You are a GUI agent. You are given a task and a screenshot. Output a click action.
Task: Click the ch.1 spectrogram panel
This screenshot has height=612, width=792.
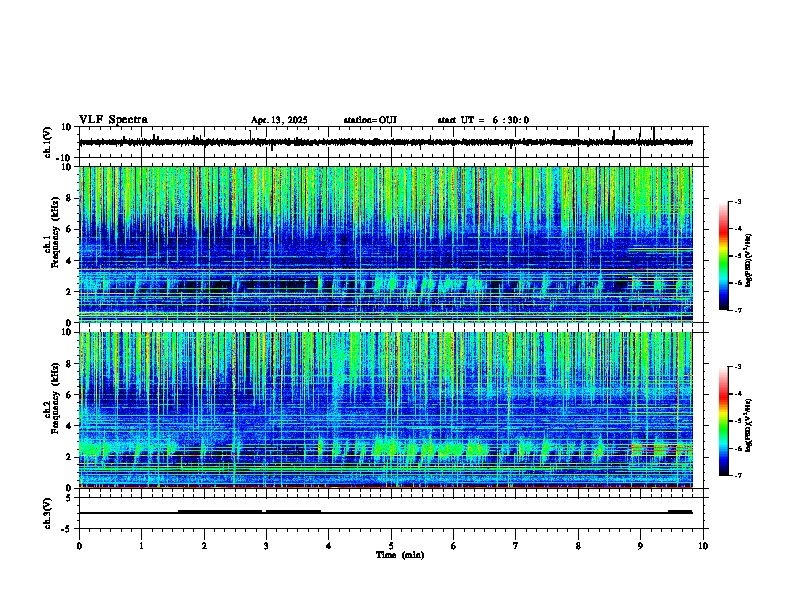(386, 244)
